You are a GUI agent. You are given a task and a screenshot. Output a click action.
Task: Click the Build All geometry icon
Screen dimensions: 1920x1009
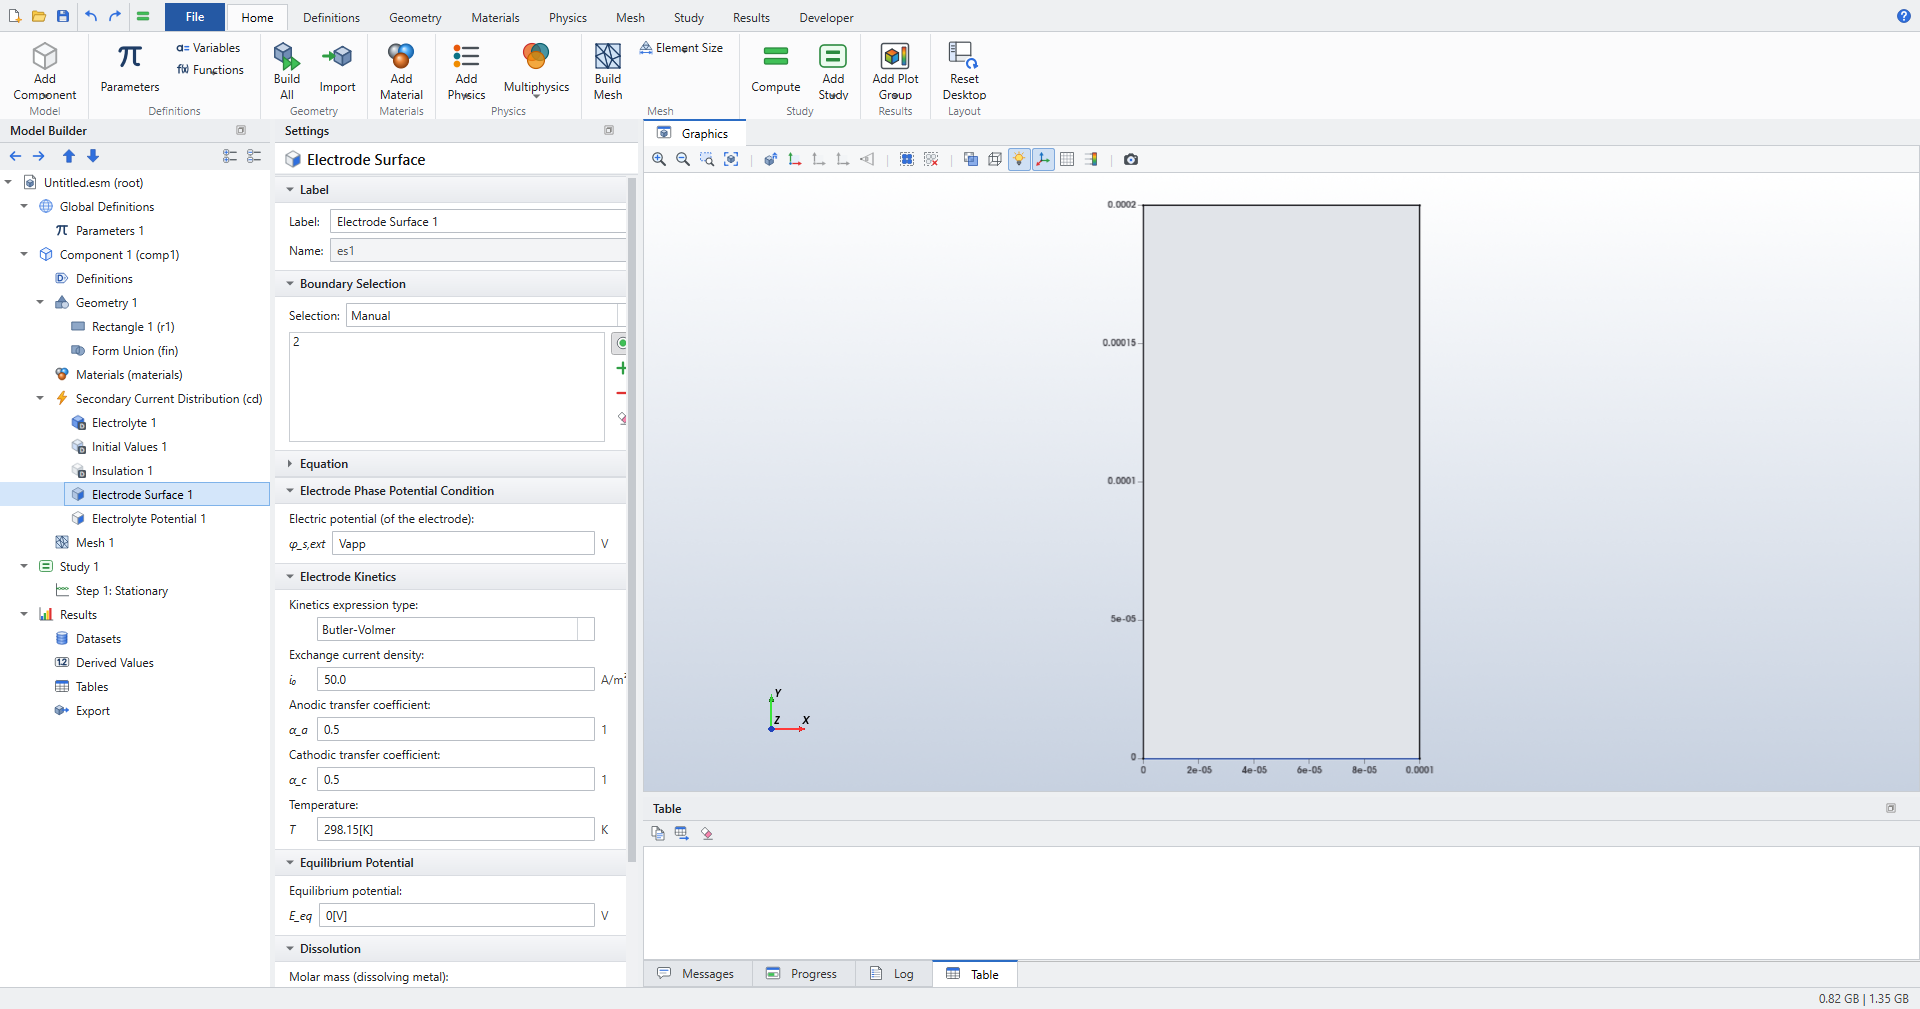point(287,71)
